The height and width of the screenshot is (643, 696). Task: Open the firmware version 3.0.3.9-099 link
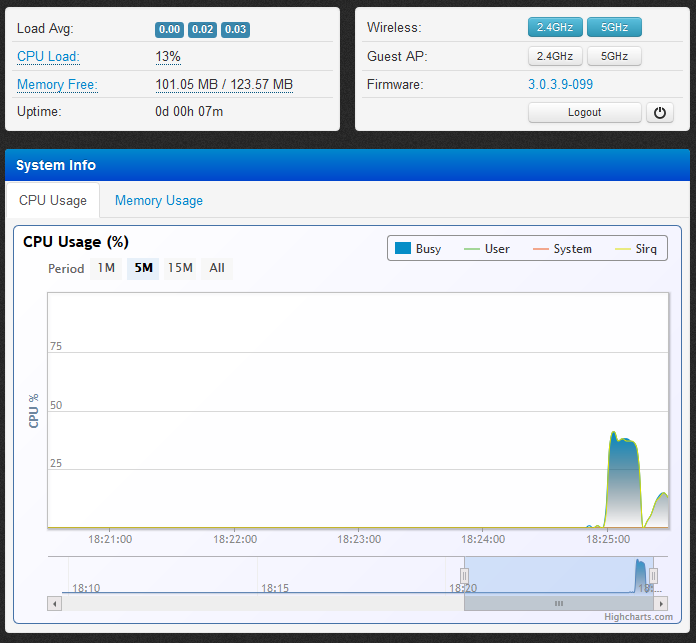click(560, 85)
